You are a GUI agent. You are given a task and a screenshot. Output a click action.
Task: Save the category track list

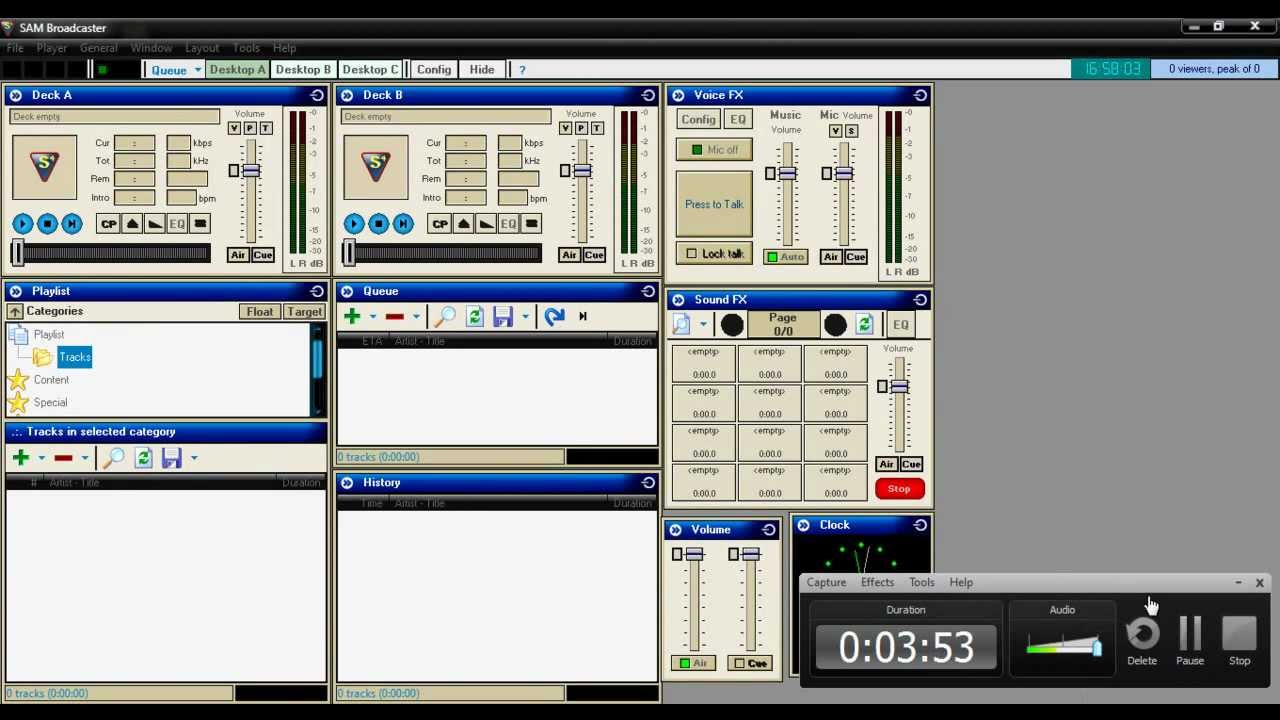click(x=171, y=458)
